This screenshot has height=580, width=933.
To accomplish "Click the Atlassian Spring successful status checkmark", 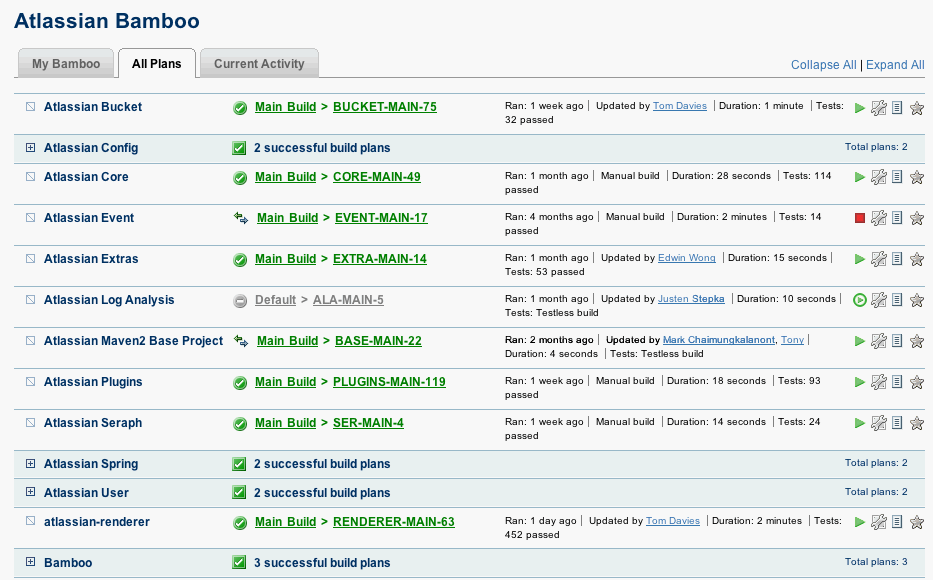I will (239, 464).
